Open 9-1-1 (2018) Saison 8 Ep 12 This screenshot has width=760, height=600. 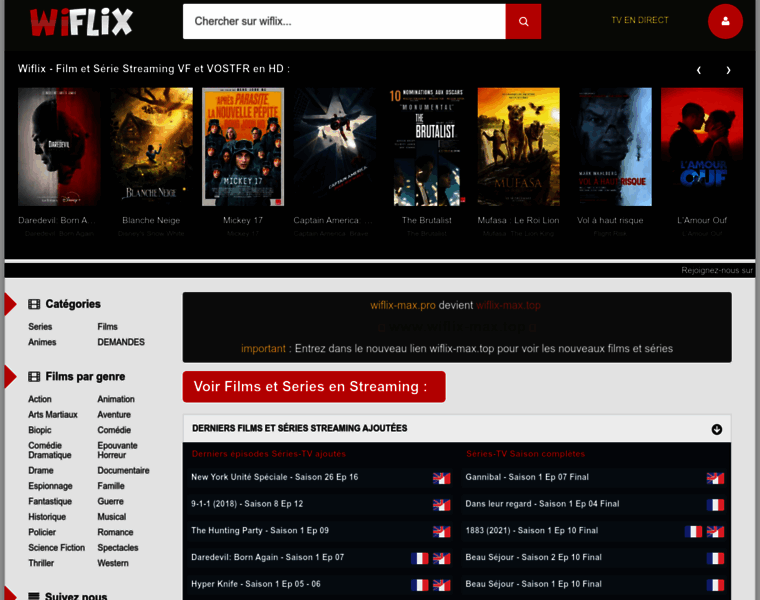247,504
